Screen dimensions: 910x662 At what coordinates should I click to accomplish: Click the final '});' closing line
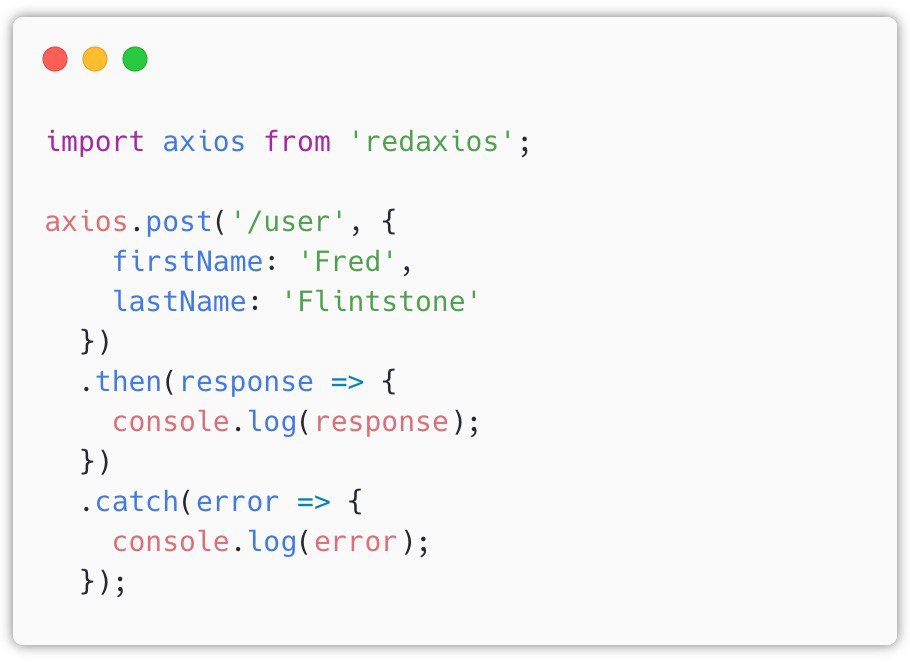click(x=103, y=582)
